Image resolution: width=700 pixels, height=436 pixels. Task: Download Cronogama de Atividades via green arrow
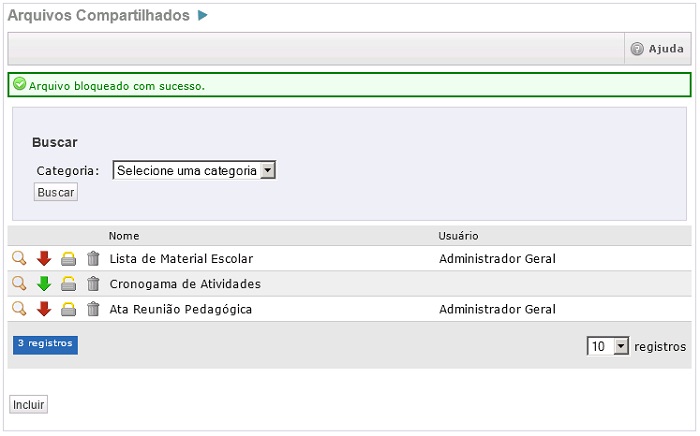(44, 284)
